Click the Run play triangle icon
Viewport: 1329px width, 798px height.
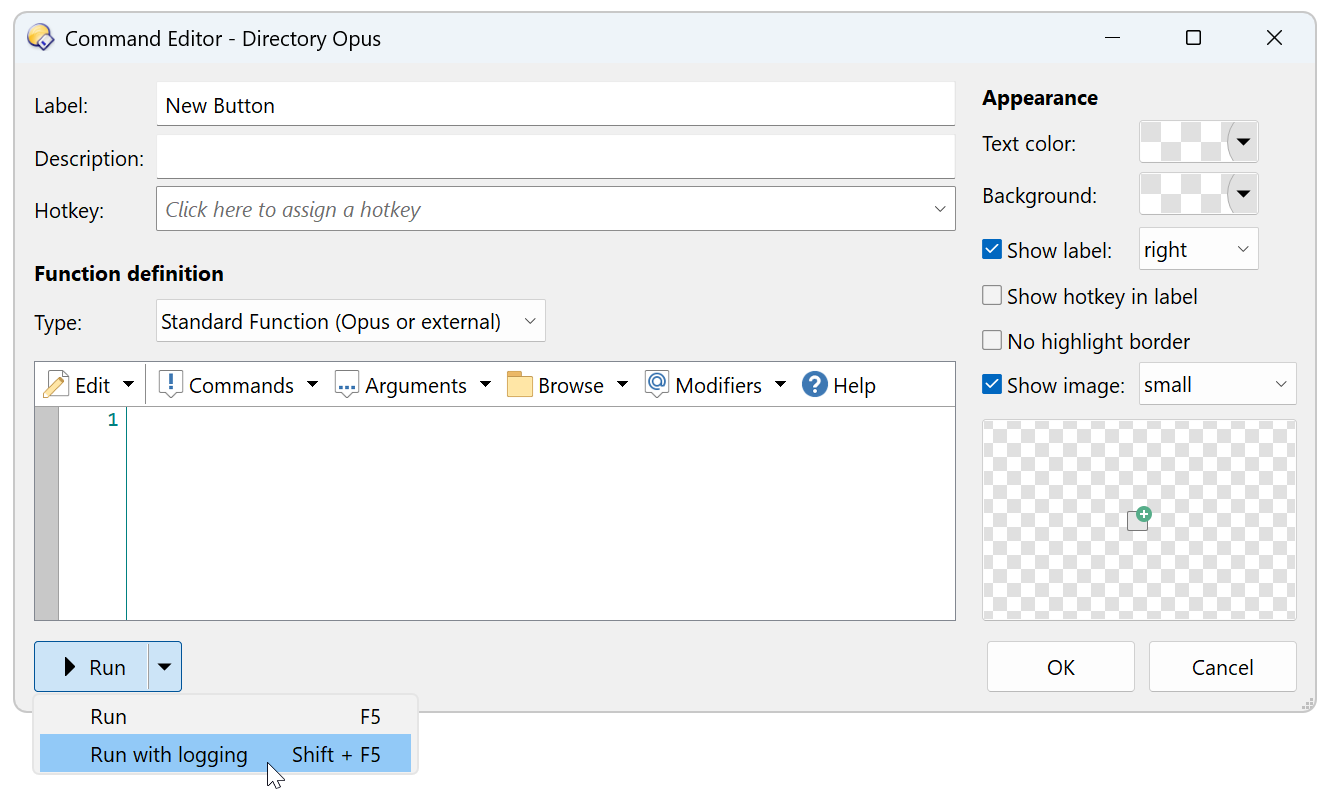(x=70, y=667)
